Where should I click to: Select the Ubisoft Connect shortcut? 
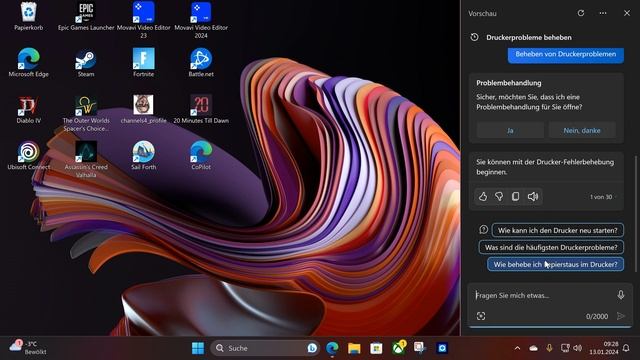29,156
